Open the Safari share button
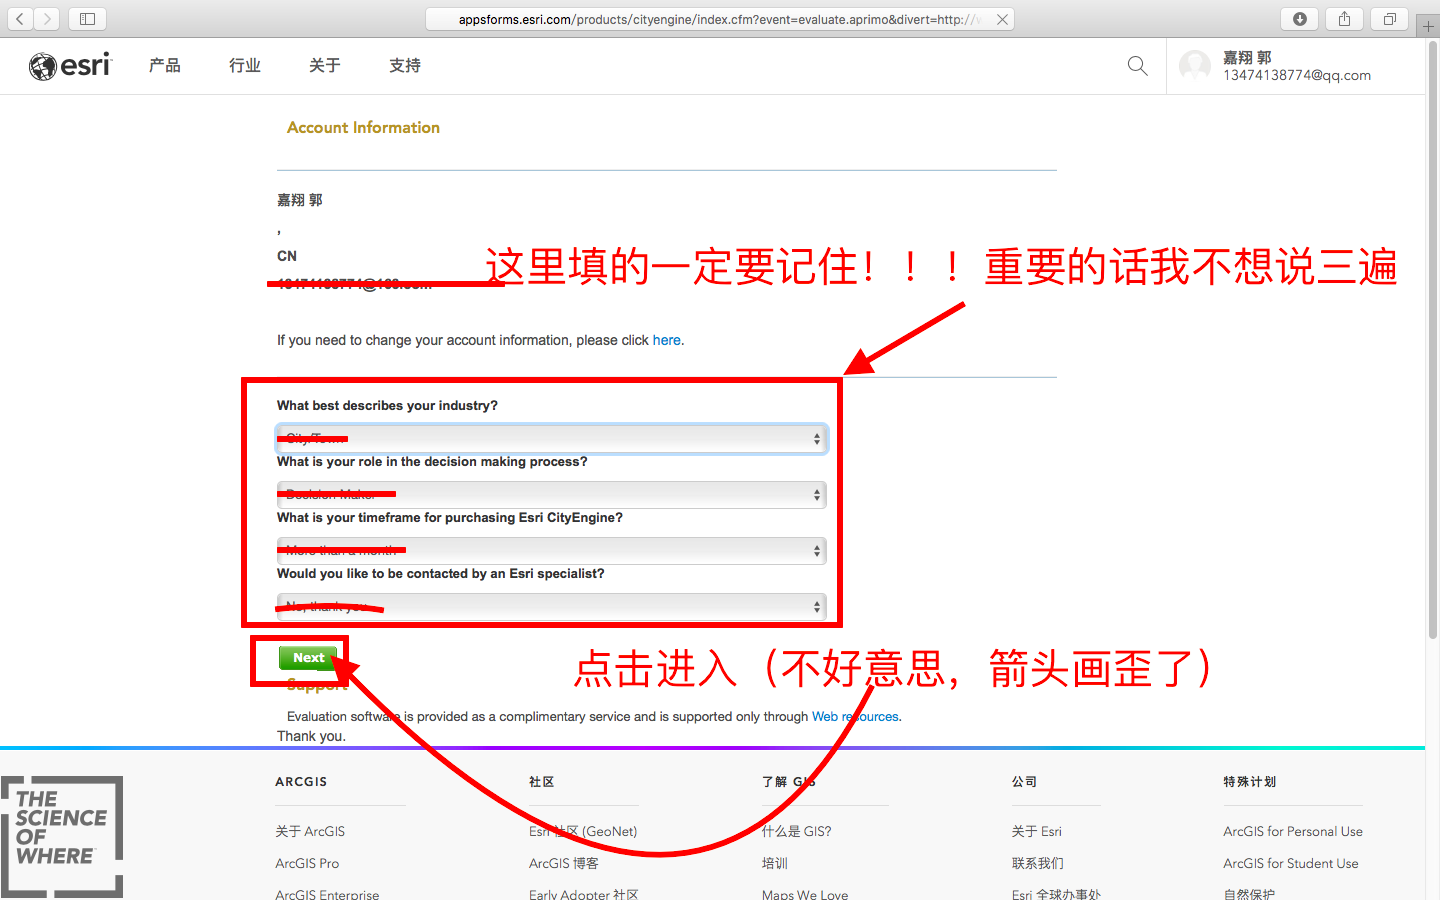The width and height of the screenshot is (1440, 900). pos(1344,18)
